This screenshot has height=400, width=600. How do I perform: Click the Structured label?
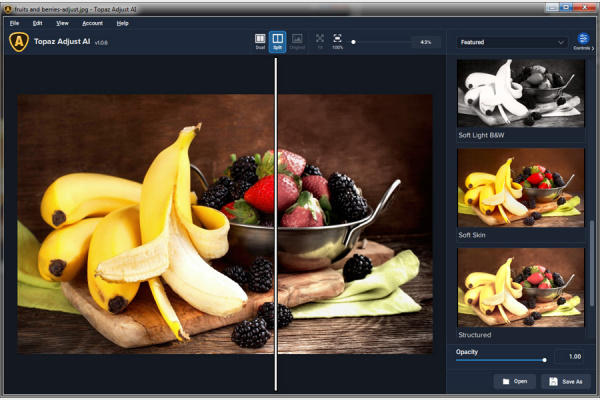(474, 335)
